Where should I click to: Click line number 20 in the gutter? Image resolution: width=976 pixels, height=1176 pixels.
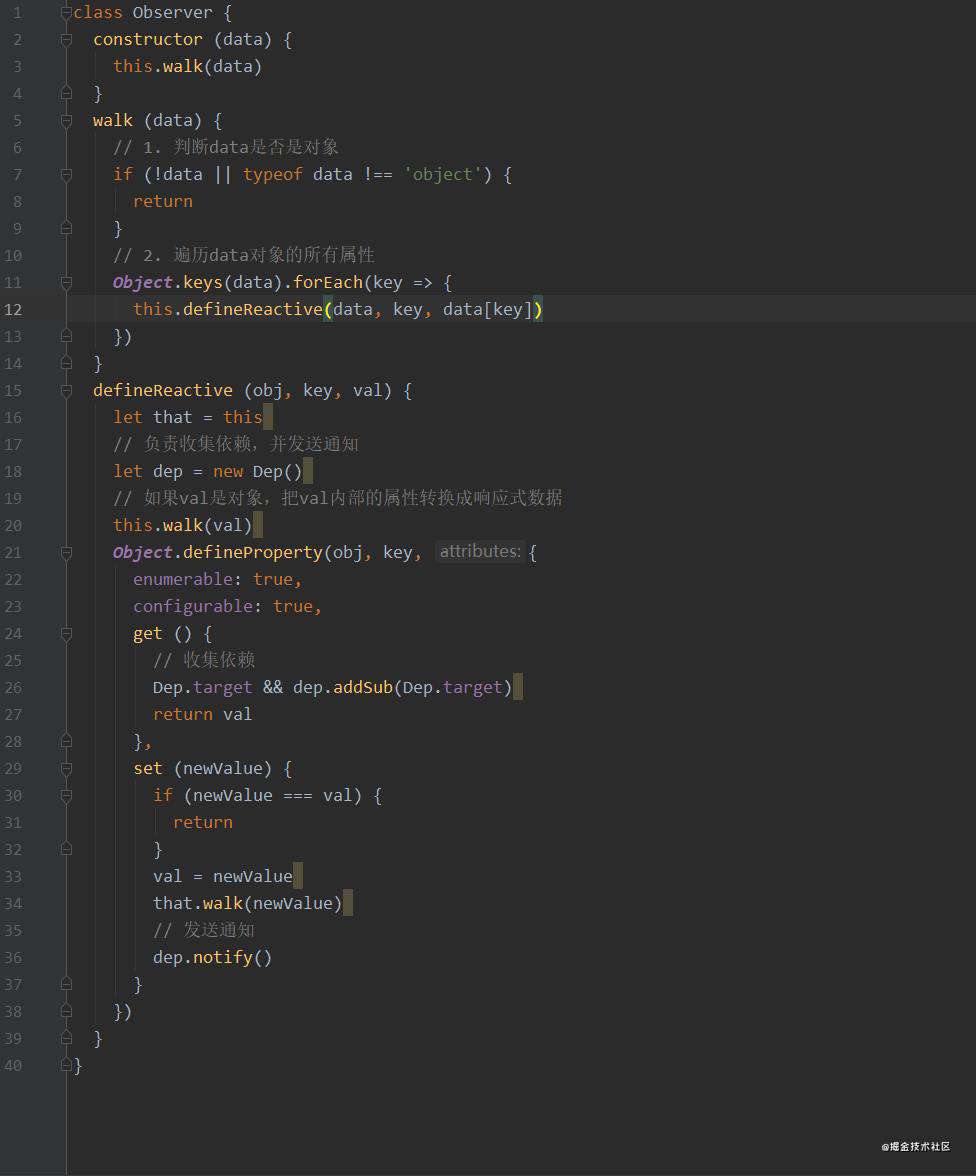(13, 526)
